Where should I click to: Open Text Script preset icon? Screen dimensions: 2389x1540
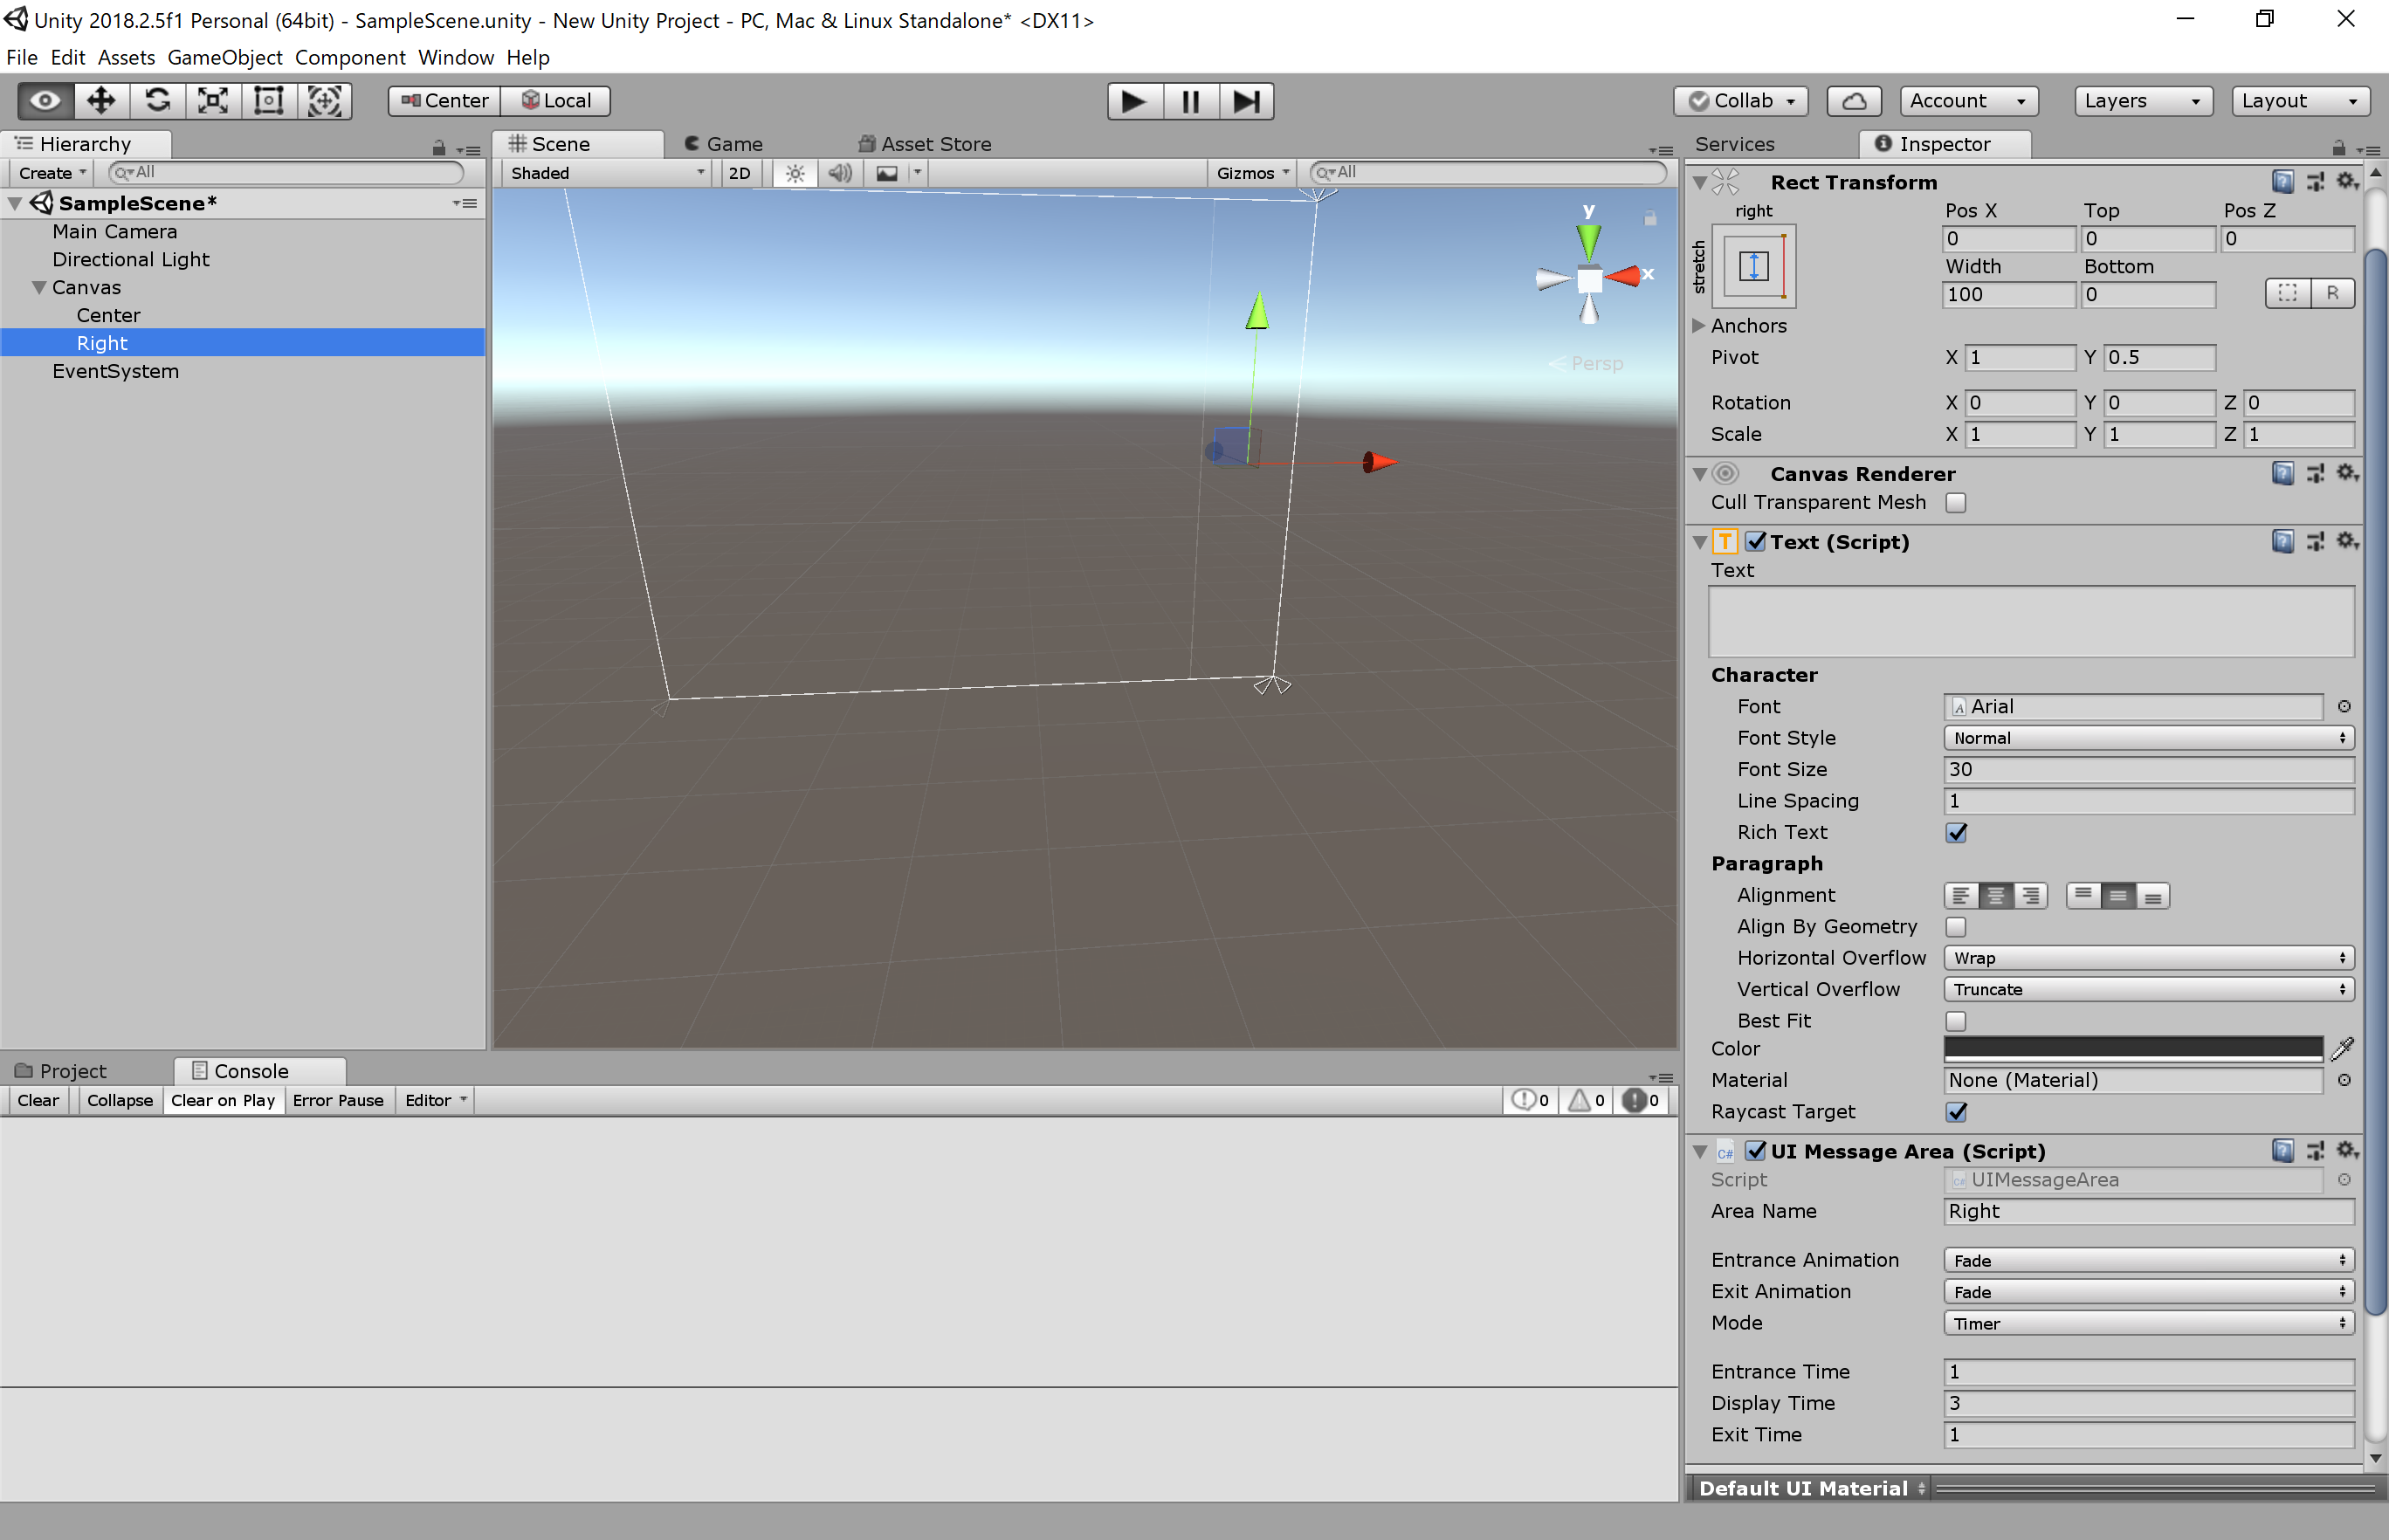click(2315, 541)
